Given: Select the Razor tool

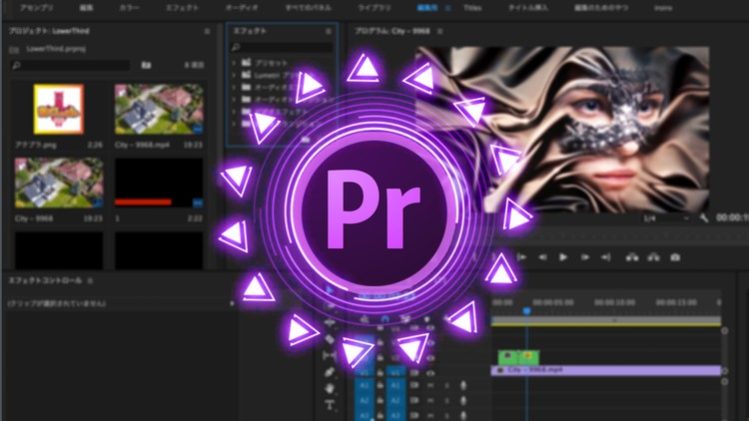Looking at the screenshot, I should (x=330, y=339).
